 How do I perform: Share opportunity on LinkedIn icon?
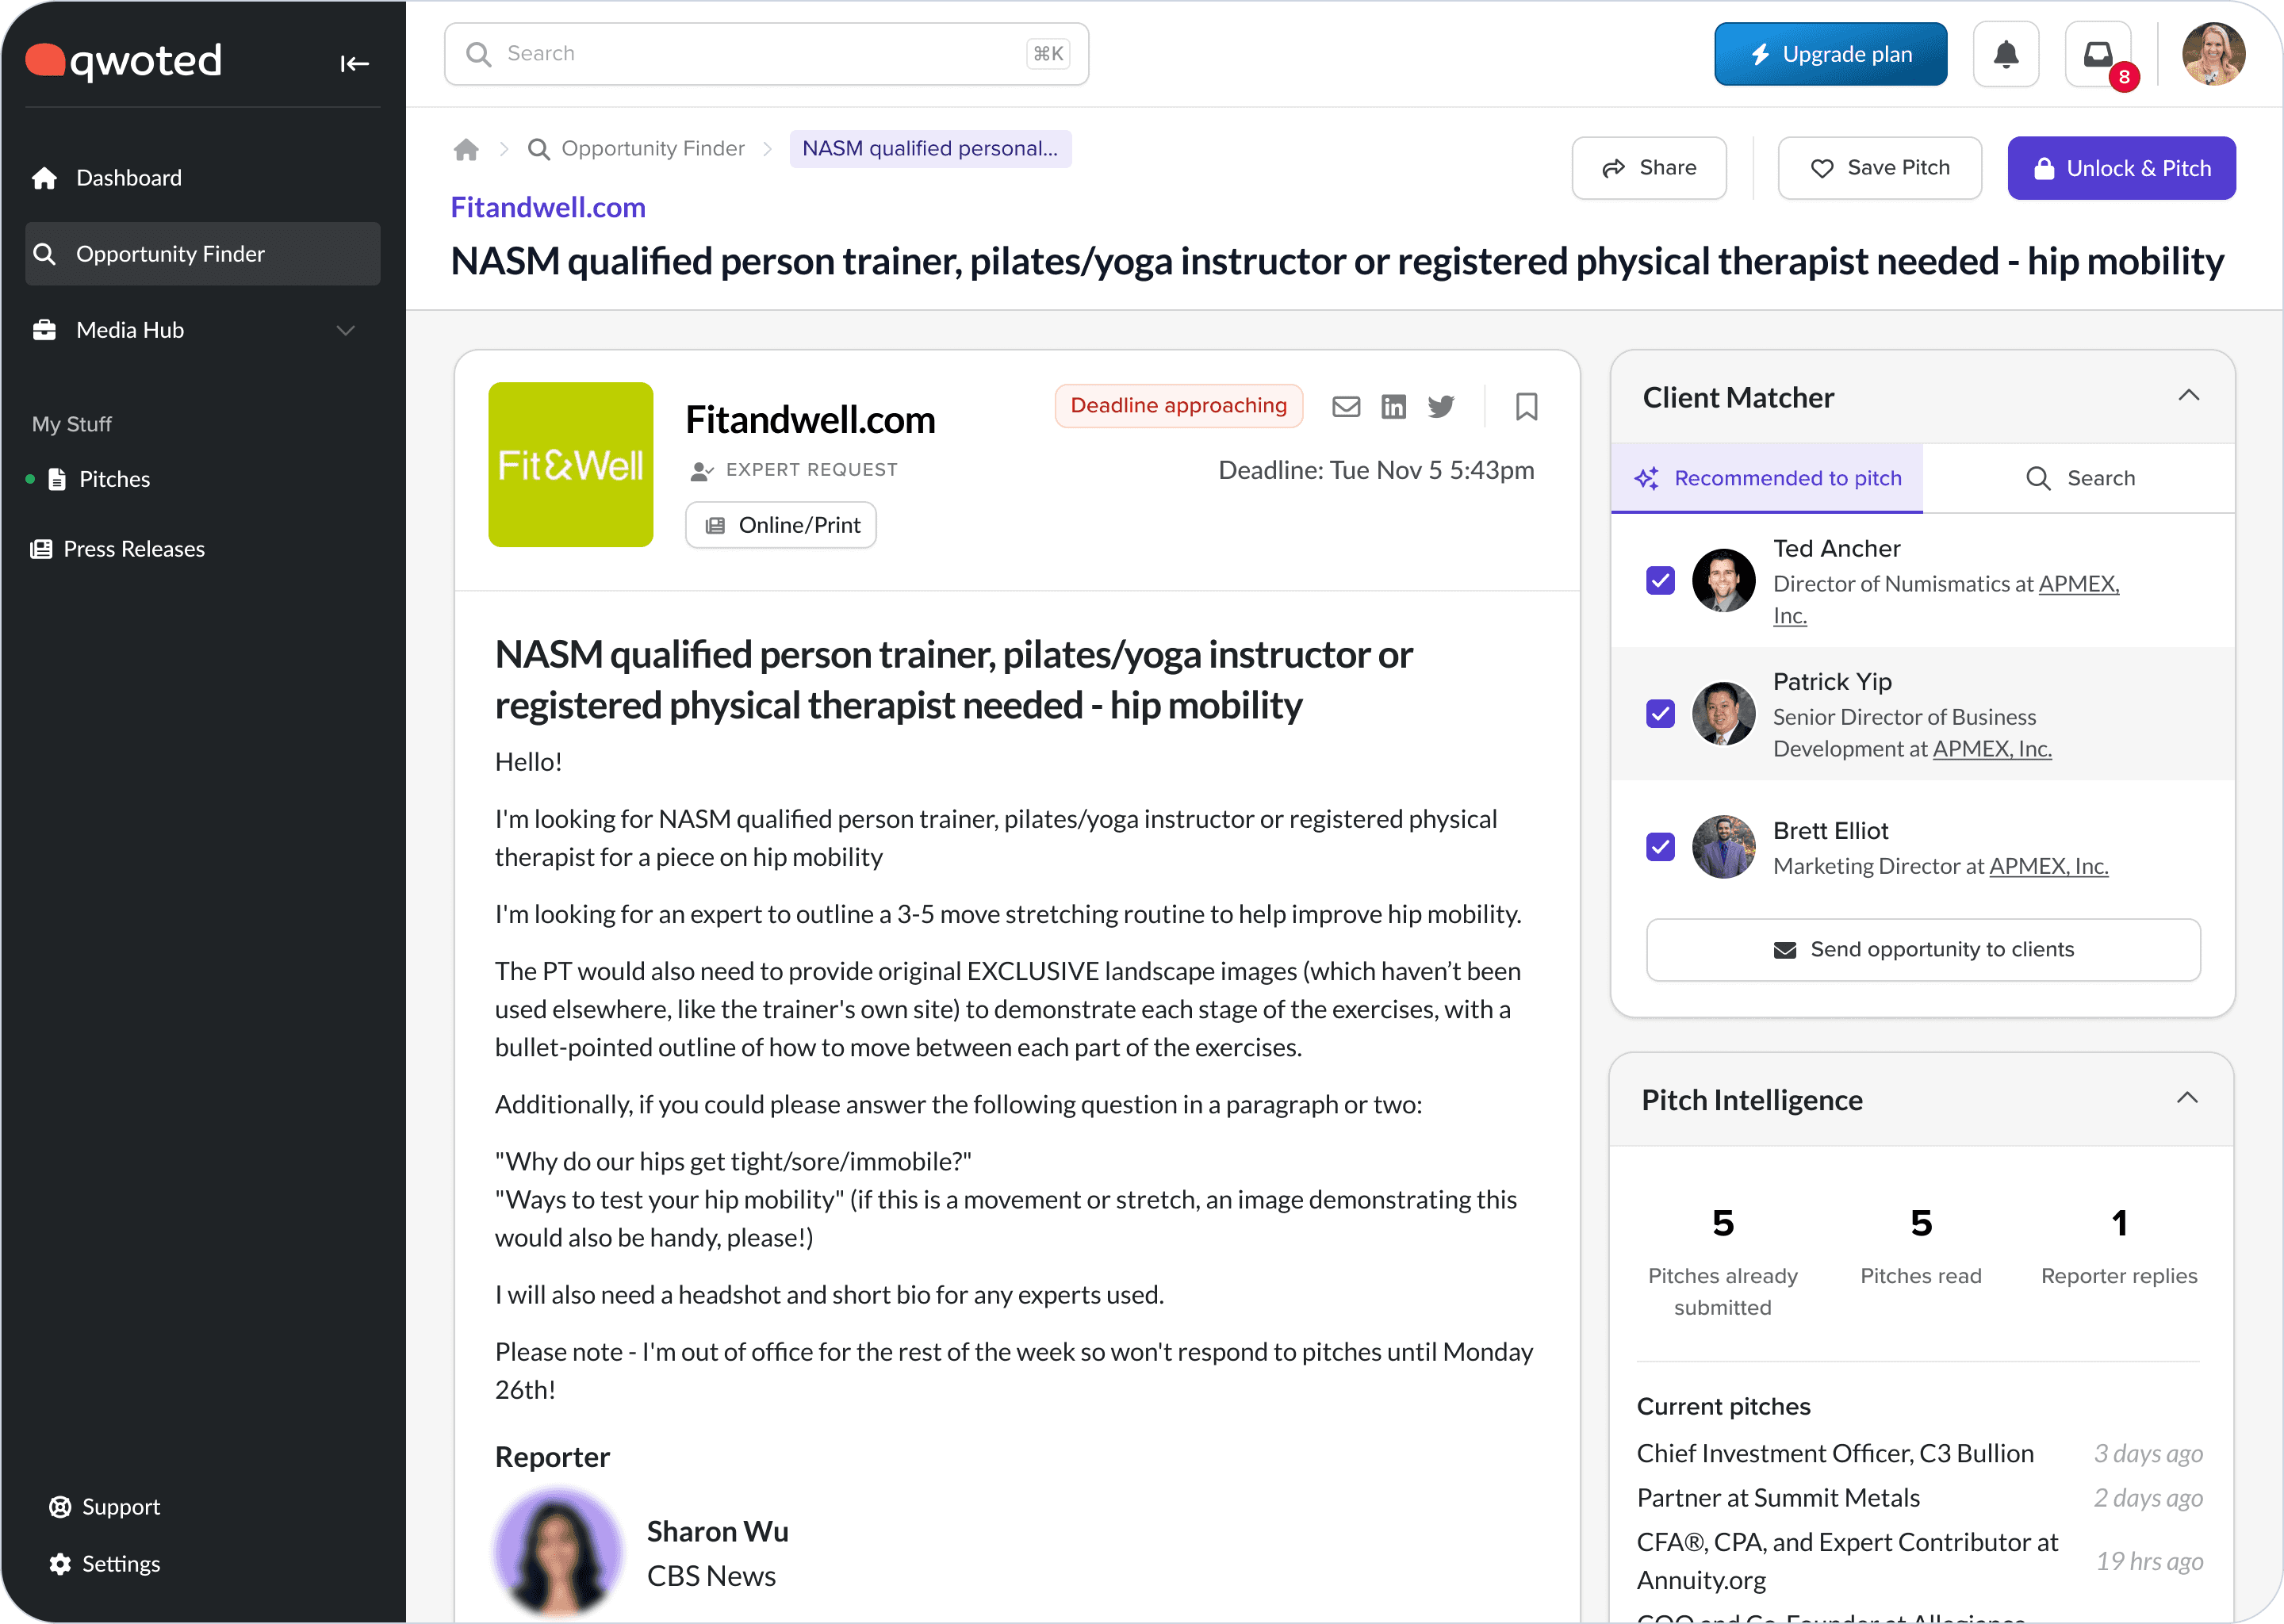click(x=1393, y=406)
